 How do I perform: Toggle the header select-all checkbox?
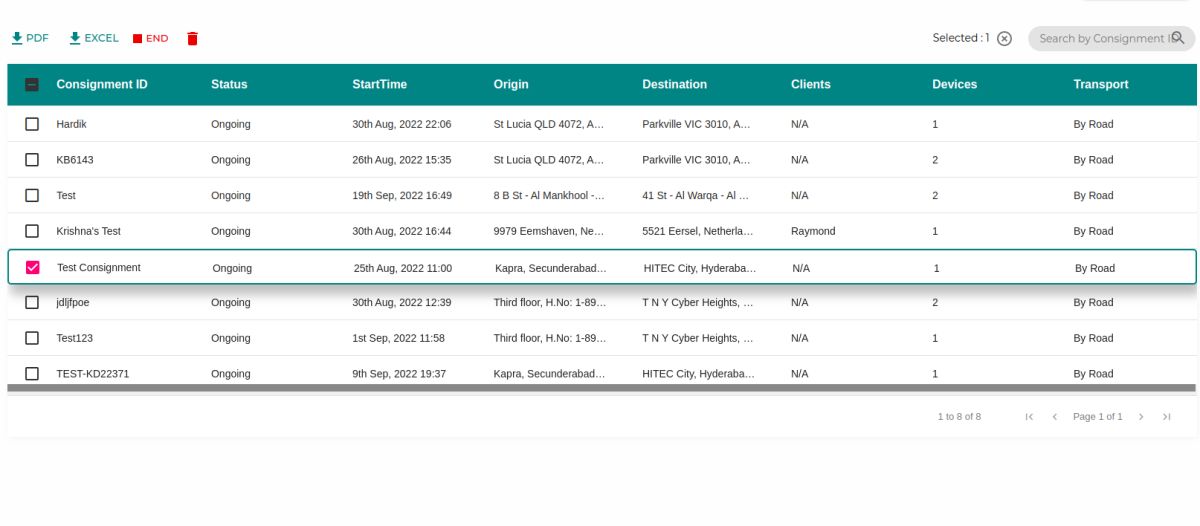[x=32, y=85]
